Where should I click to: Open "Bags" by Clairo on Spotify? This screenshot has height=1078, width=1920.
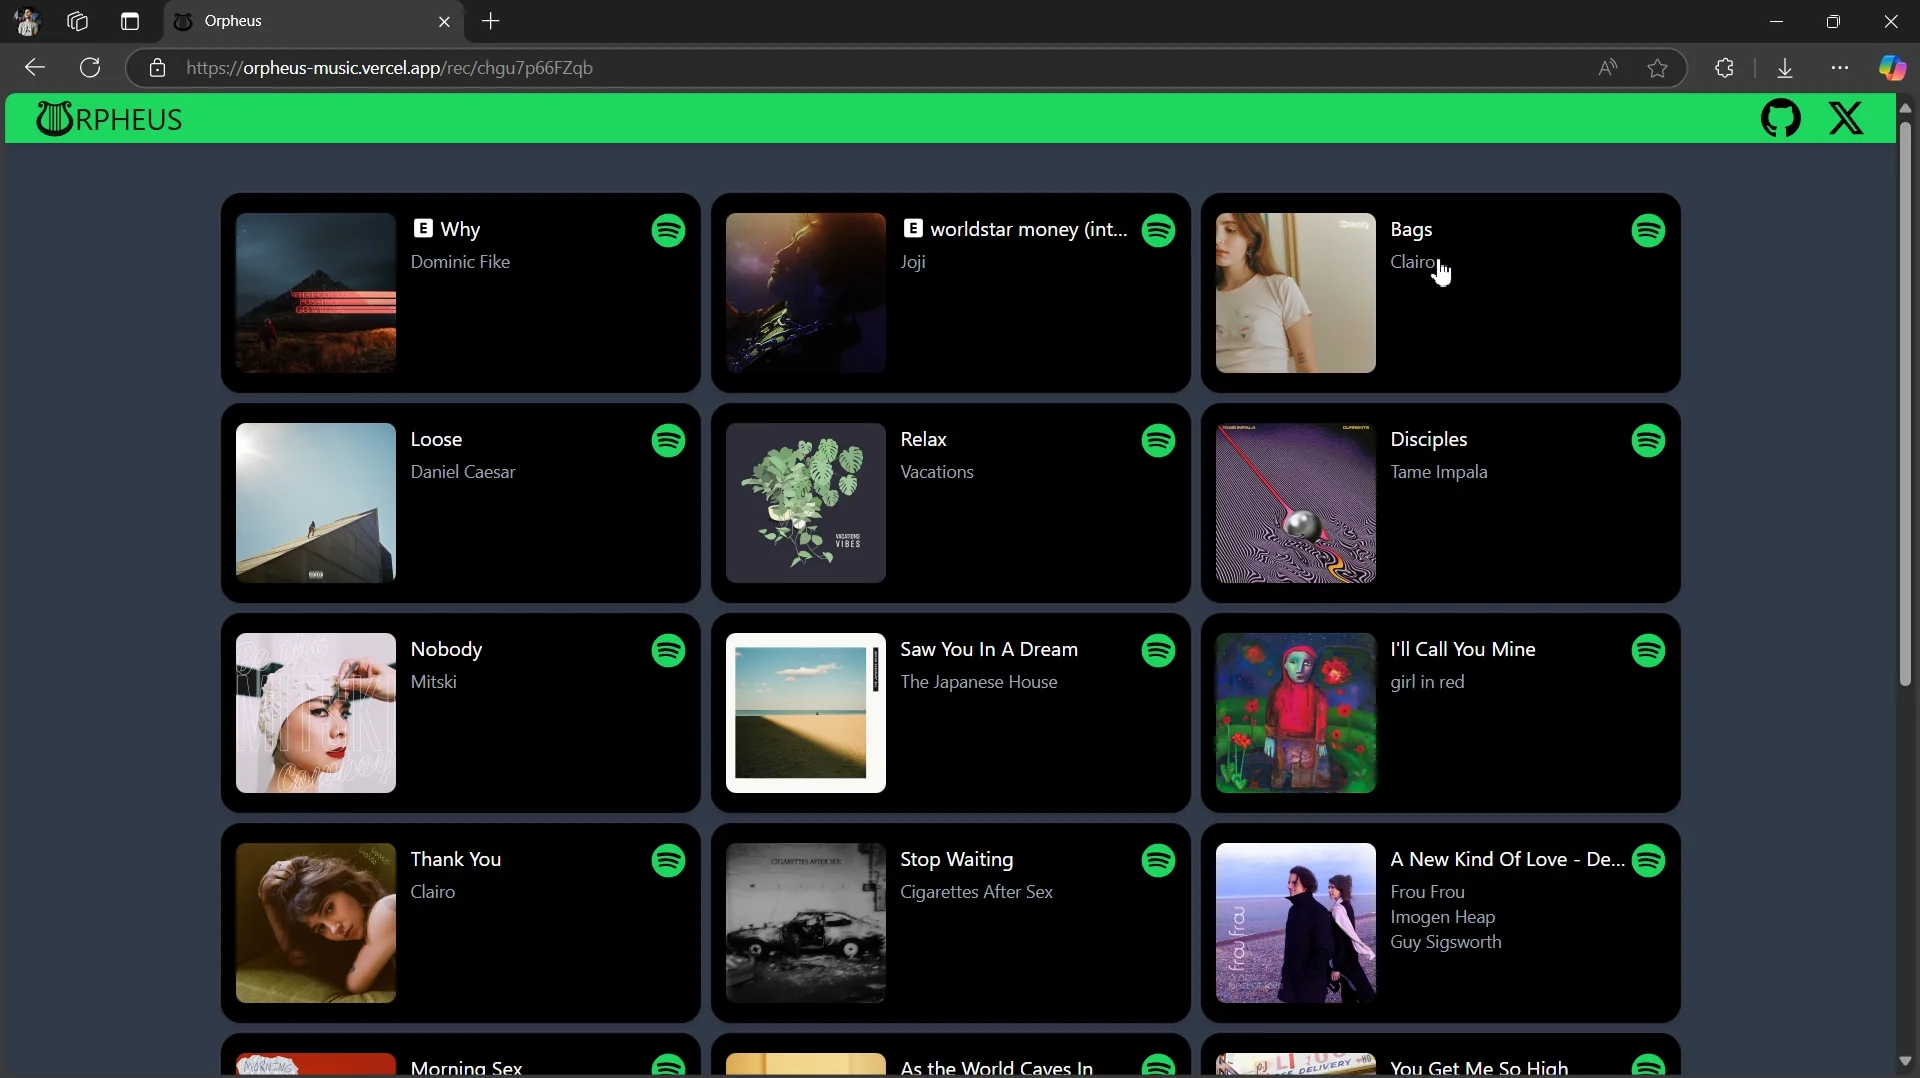coord(1648,229)
